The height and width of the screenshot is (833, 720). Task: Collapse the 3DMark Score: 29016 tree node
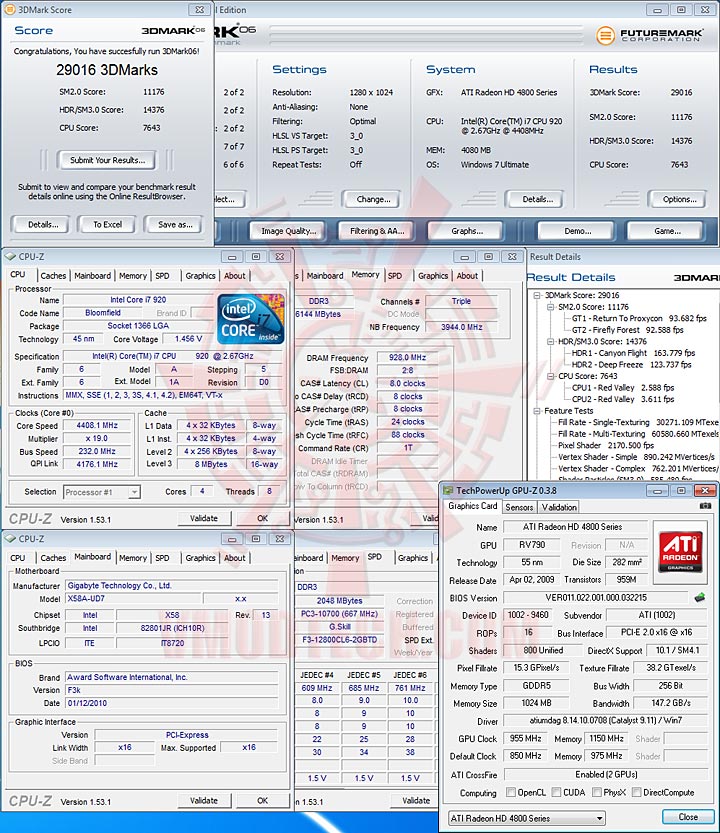click(537, 295)
